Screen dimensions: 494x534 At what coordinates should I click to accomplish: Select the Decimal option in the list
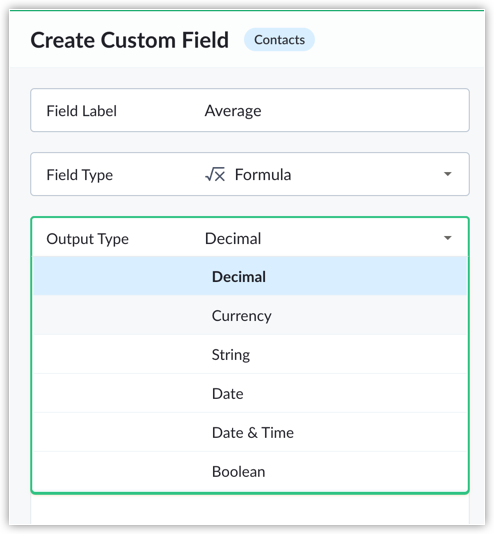tap(250, 276)
